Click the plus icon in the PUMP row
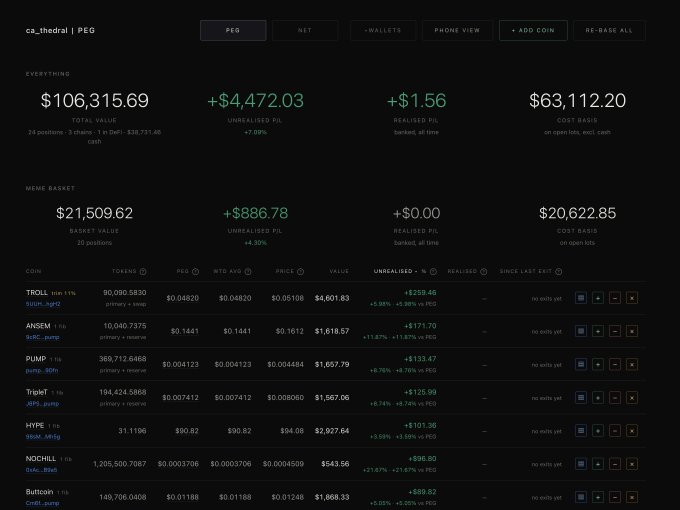This screenshot has width=680, height=510. point(598,364)
